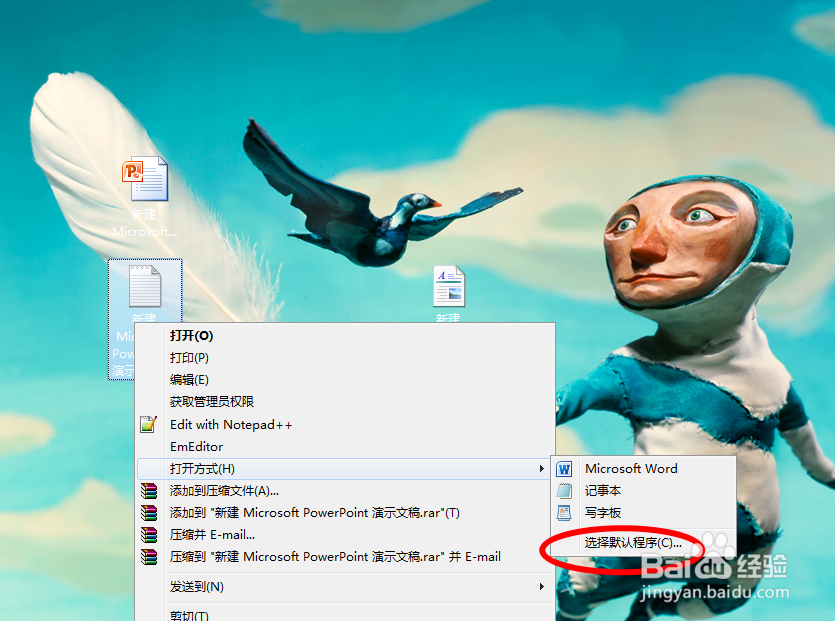This screenshot has width=835, height=621.
Task: Click the 记事本 notepad icon in submenu
Action: (x=564, y=491)
